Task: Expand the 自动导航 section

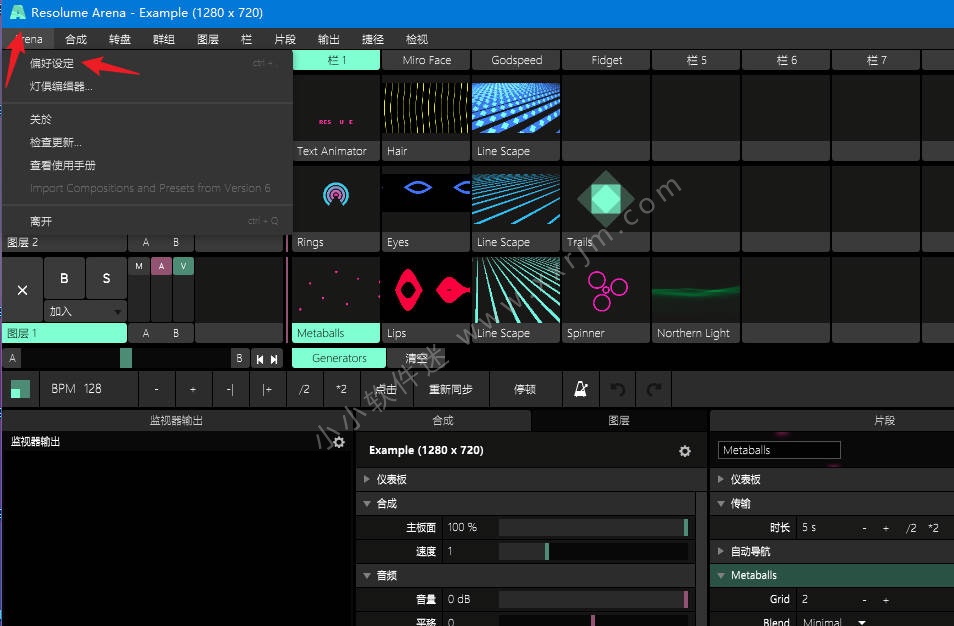Action: pos(721,552)
